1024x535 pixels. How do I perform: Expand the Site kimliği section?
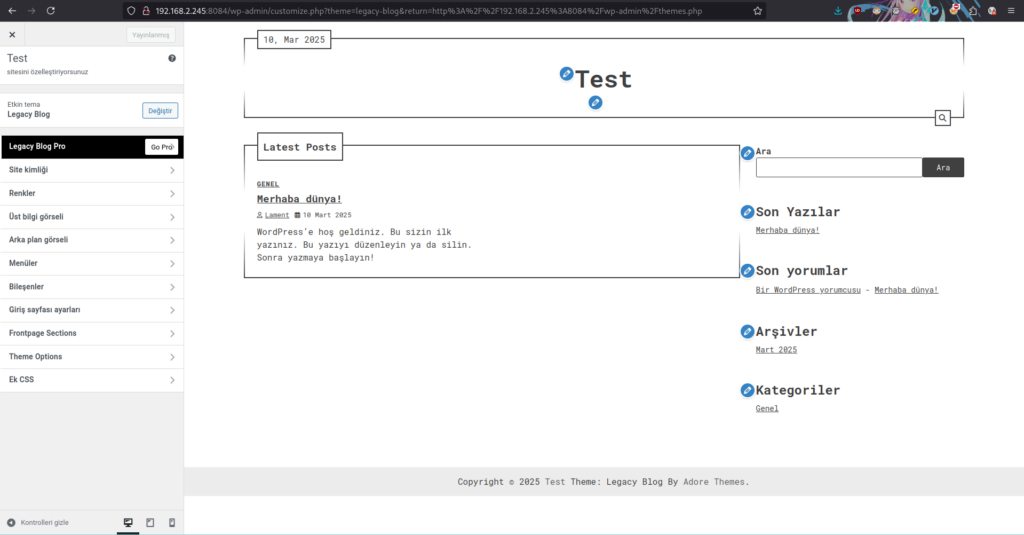[x=92, y=170]
